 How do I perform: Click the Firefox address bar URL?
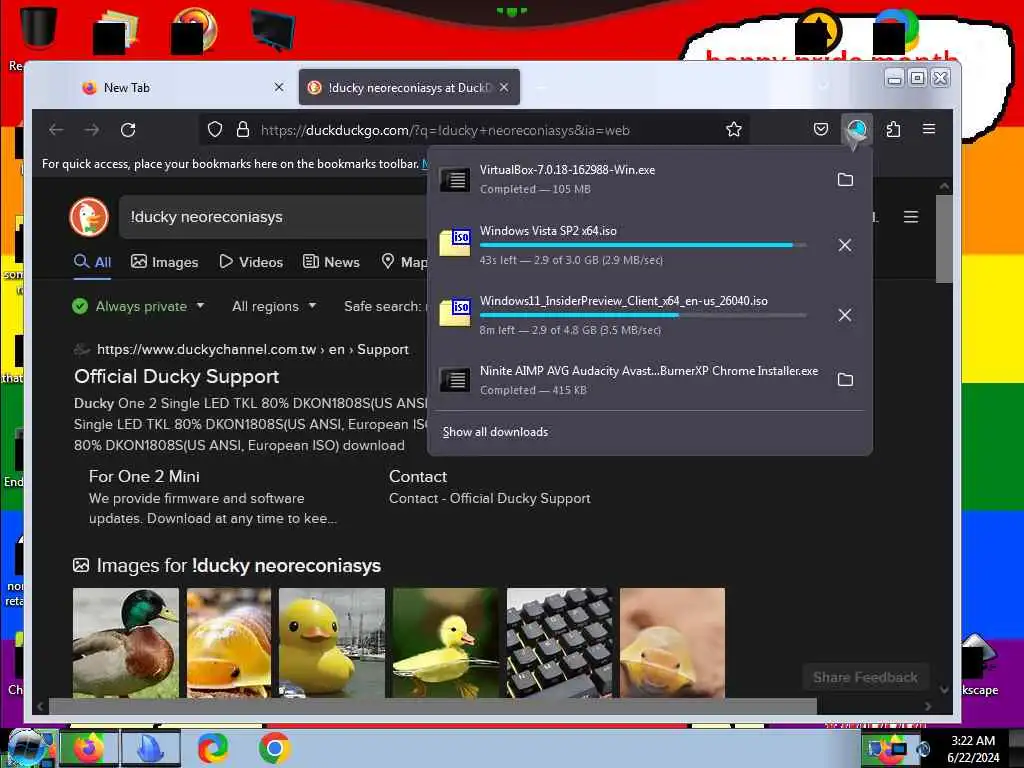pyautogui.click(x=445, y=130)
